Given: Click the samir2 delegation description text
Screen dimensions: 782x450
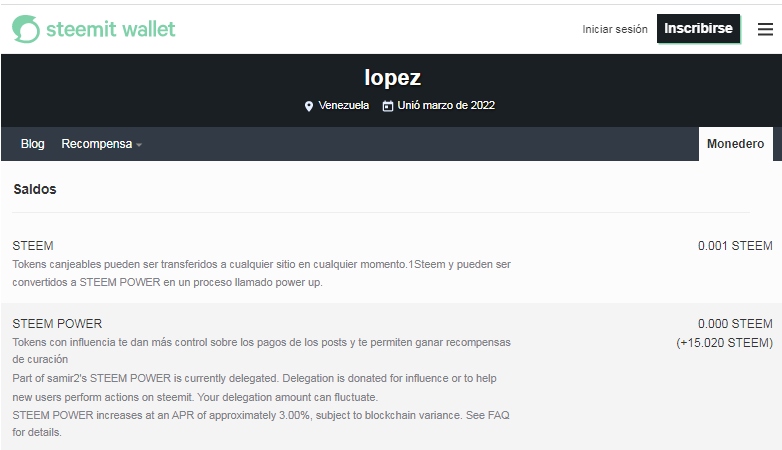Looking at the screenshot, I should [254, 388].
